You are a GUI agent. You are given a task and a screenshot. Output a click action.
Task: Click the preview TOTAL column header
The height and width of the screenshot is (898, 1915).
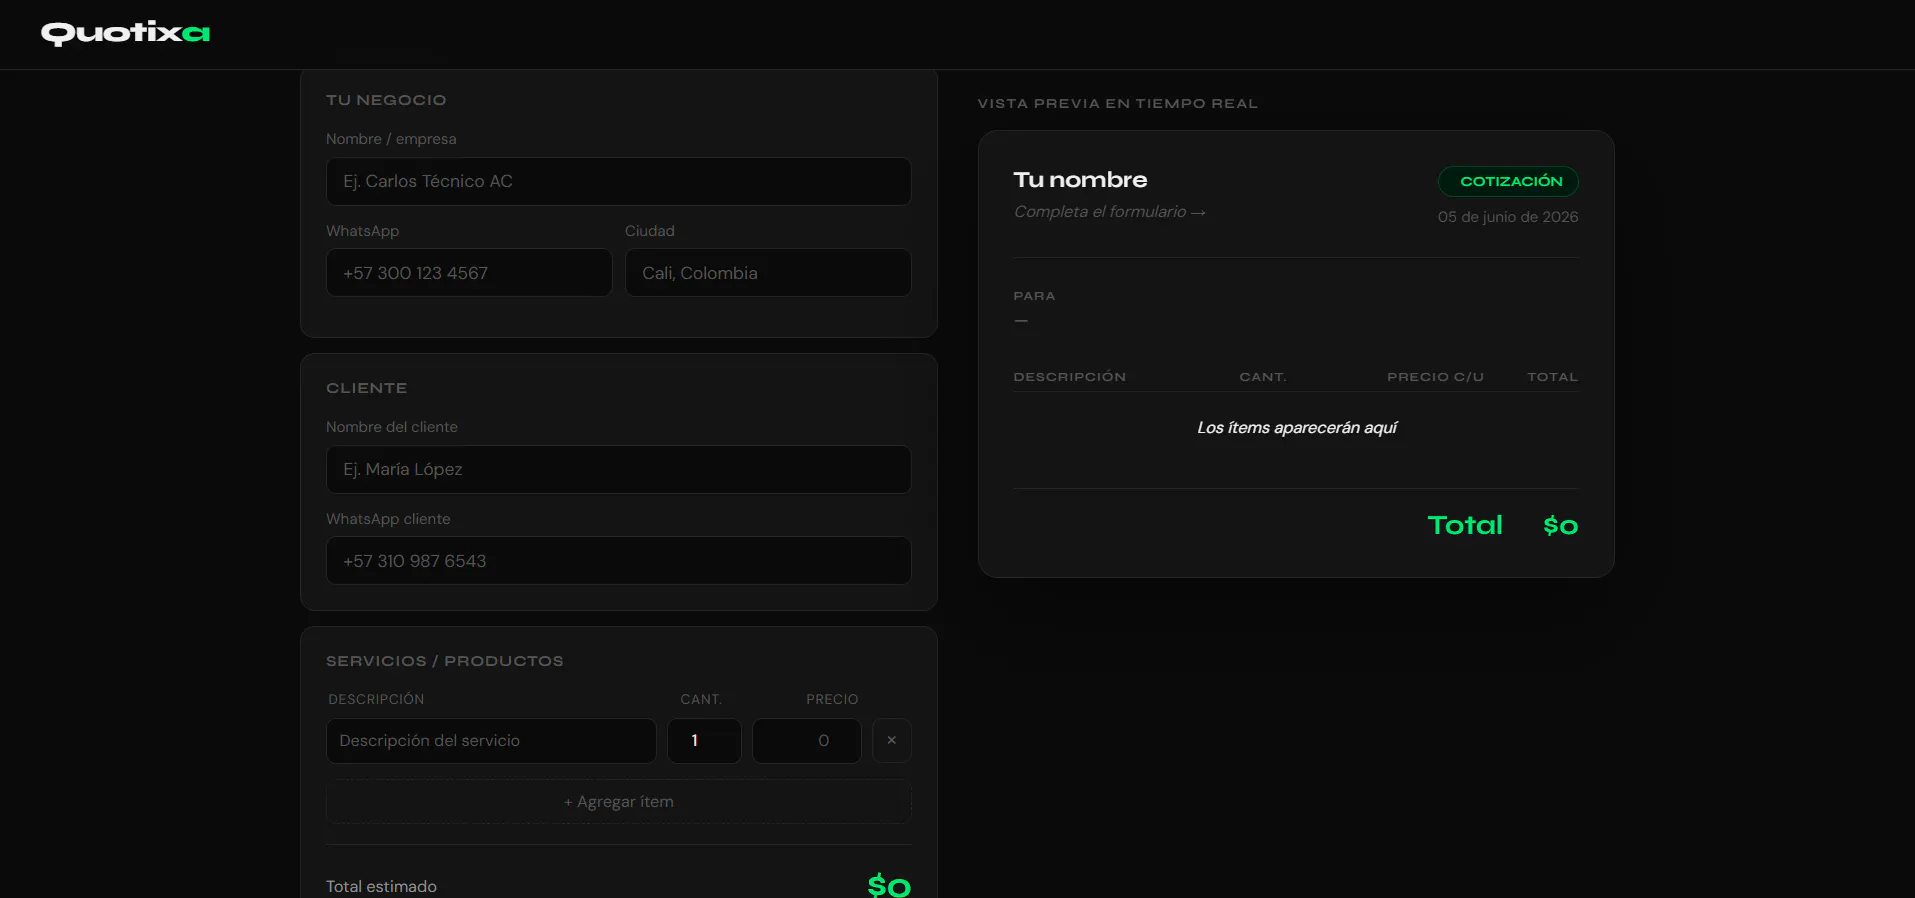coord(1552,377)
